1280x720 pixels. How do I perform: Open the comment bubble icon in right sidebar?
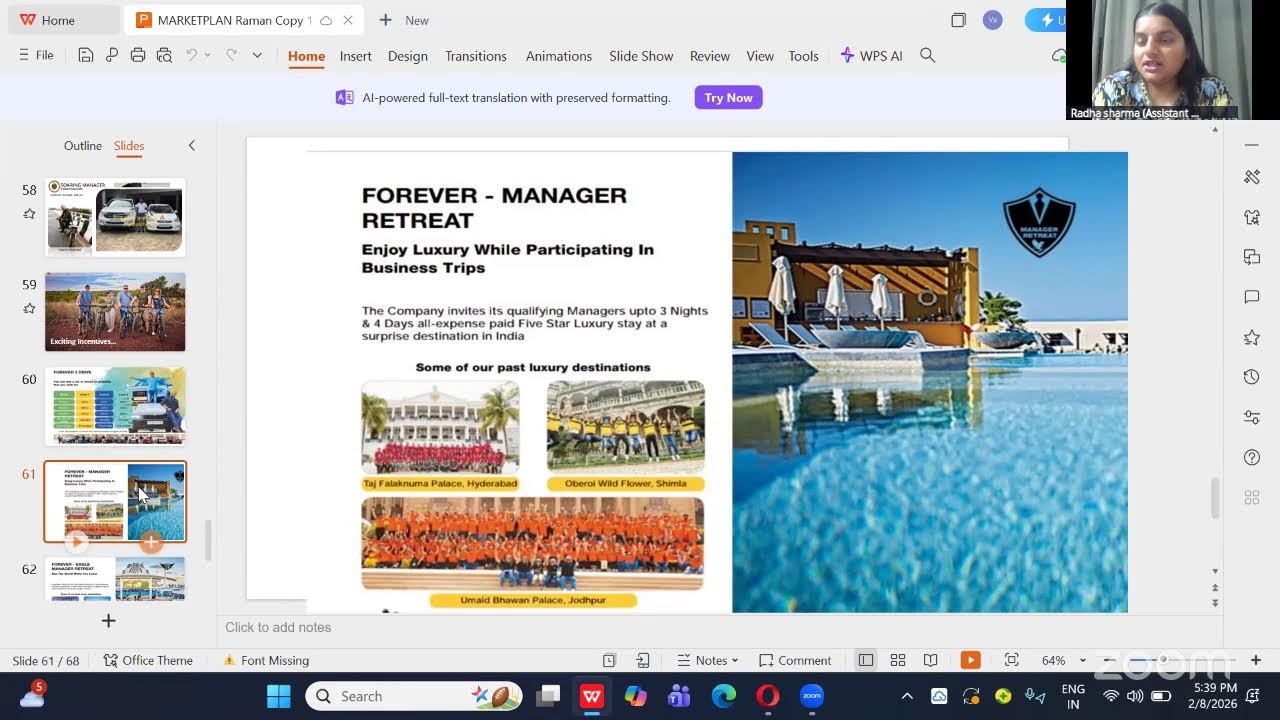coord(1252,297)
